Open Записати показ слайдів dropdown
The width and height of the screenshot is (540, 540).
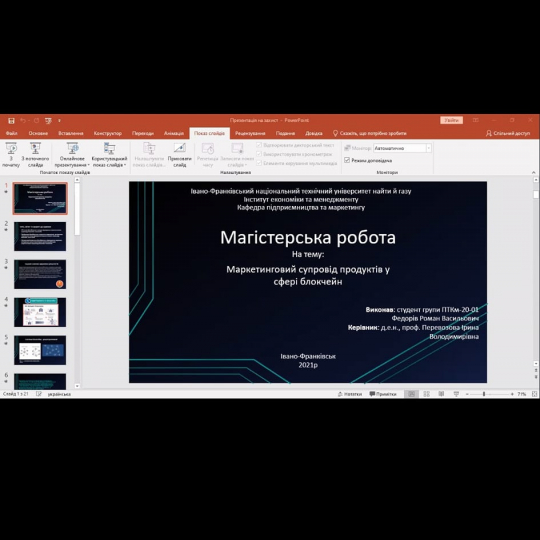point(237,155)
